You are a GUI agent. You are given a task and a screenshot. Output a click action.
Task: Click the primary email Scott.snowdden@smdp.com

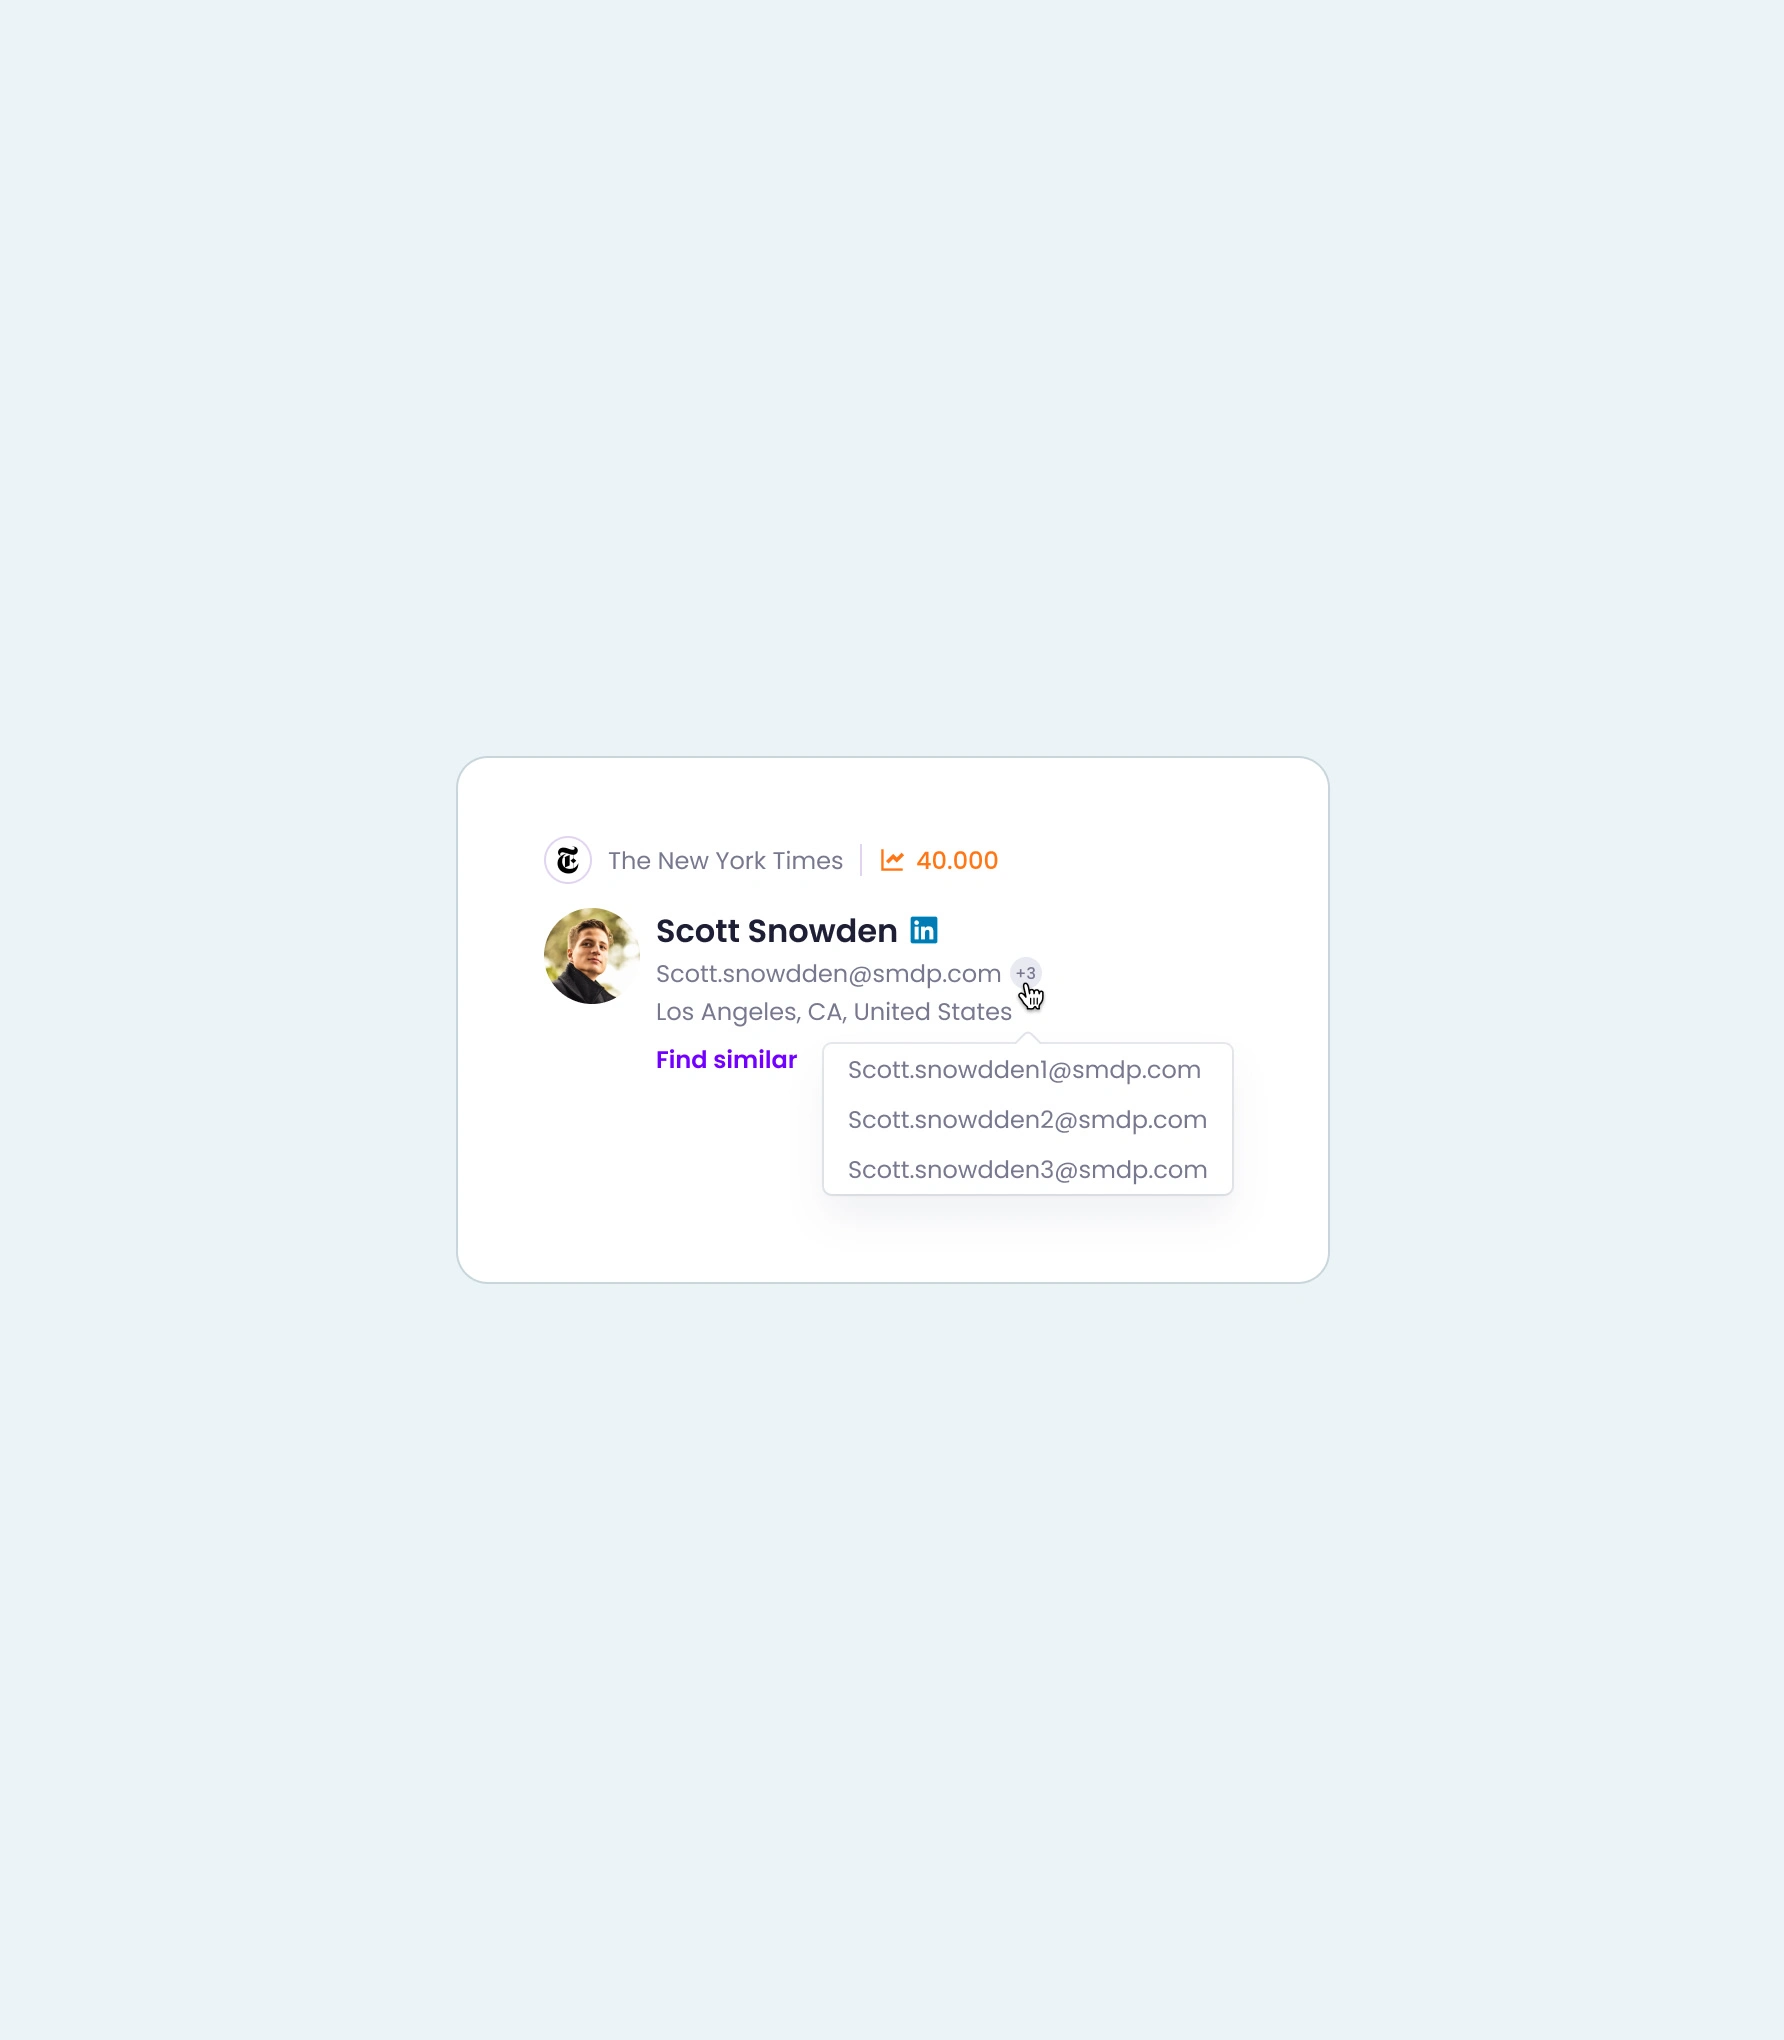point(828,974)
